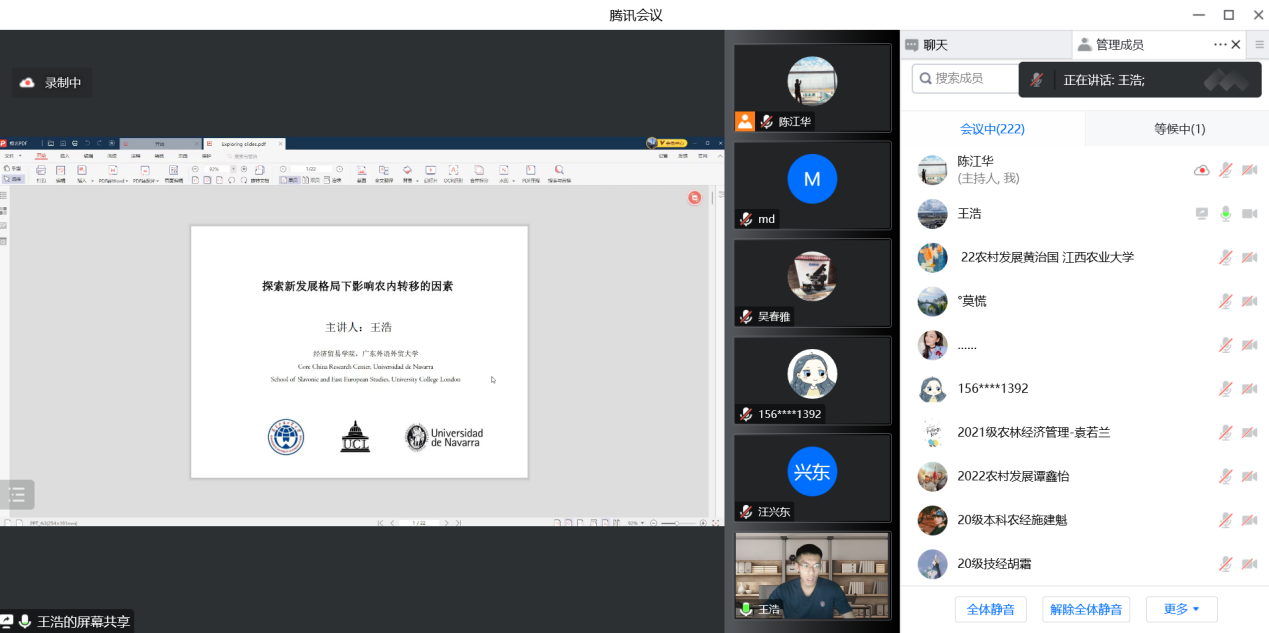Click the 搜索成员 search field
Image resolution: width=1269 pixels, height=633 pixels.
(965, 78)
